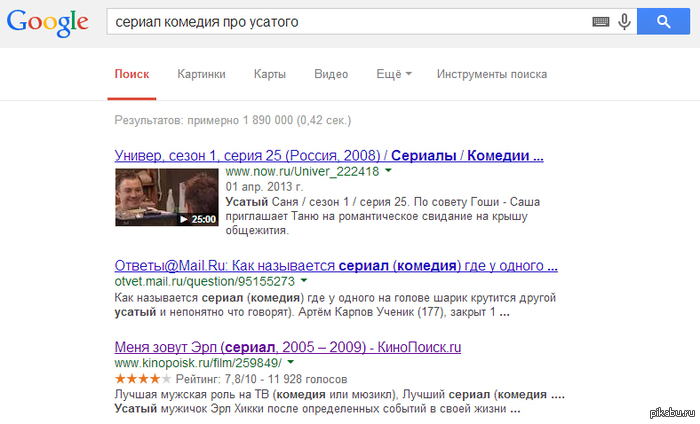Viewport: 700px width, 424px height.
Task: Switch to the Видео tab
Action: [x=331, y=74]
